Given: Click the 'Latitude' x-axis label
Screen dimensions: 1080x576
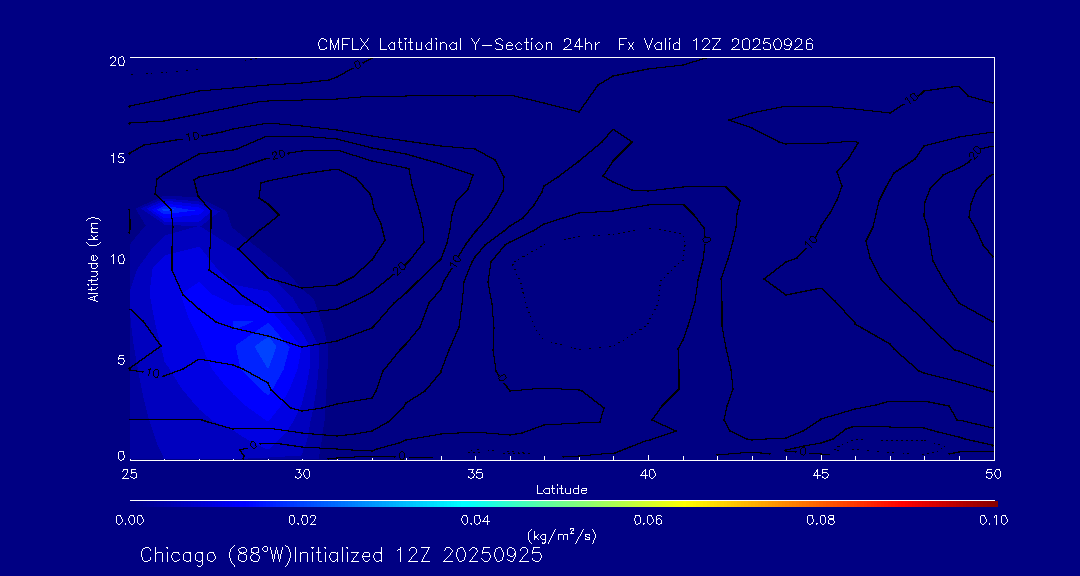Looking at the screenshot, I should (561, 489).
